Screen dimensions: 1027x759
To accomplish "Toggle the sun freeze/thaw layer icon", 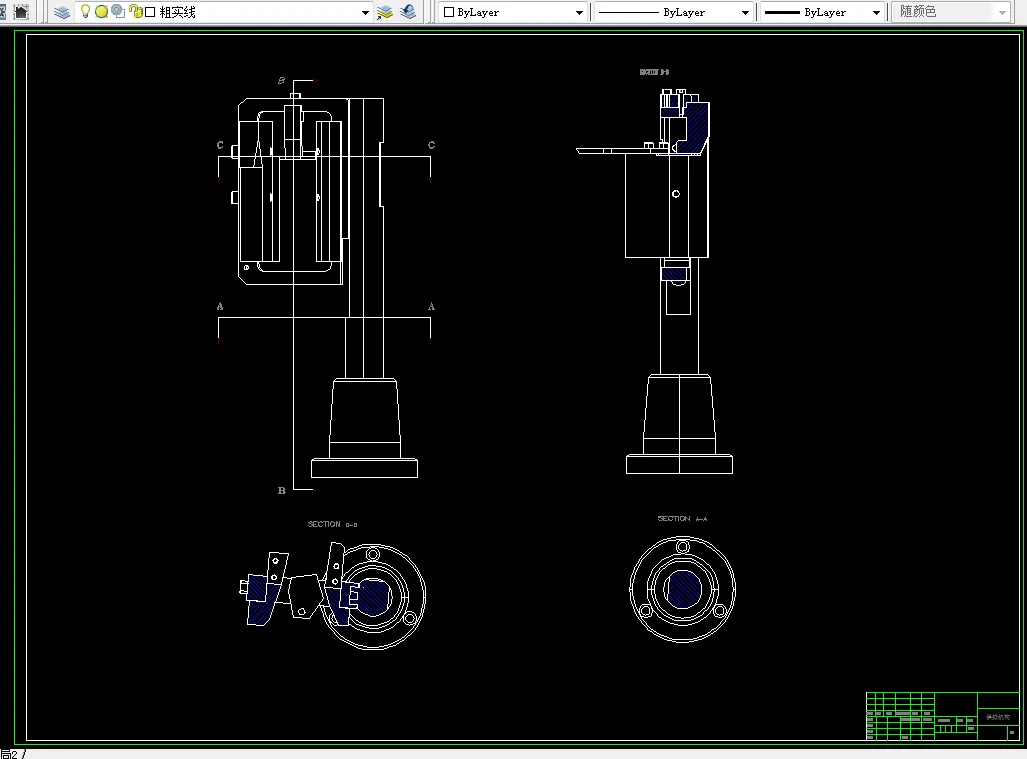I will click(102, 12).
